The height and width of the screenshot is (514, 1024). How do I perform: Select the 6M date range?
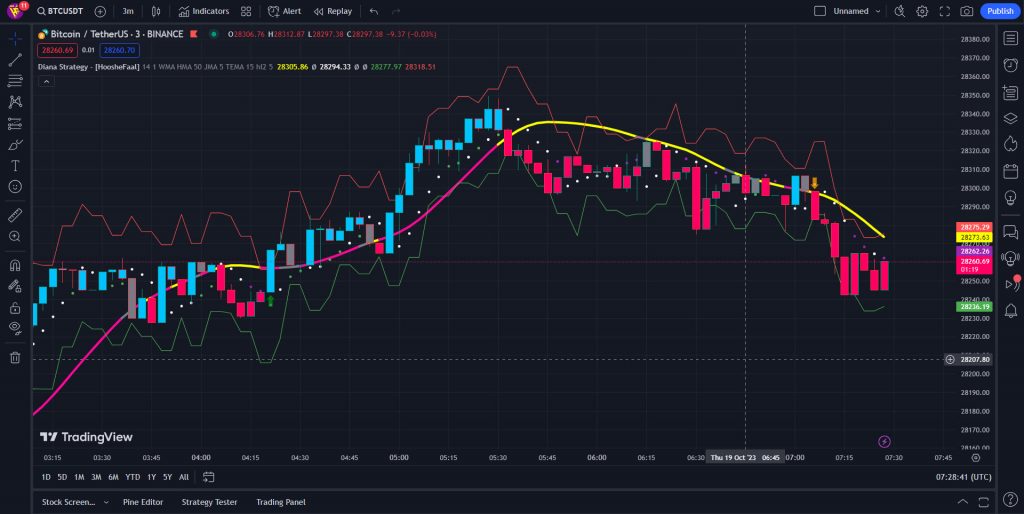pyautogui.click(x=113, y=477)
